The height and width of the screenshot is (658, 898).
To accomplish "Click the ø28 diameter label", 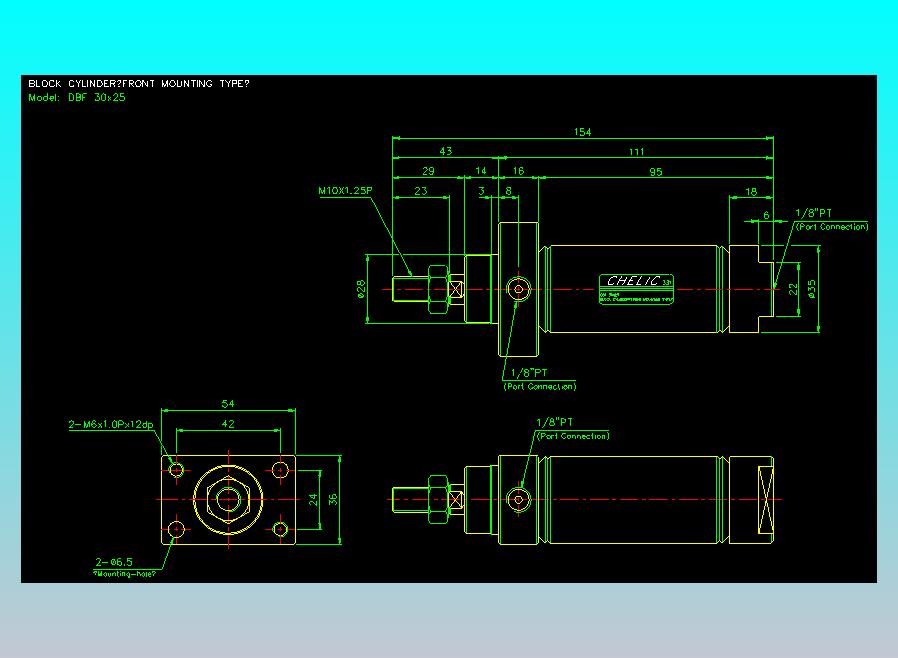I will click(361, 289).
